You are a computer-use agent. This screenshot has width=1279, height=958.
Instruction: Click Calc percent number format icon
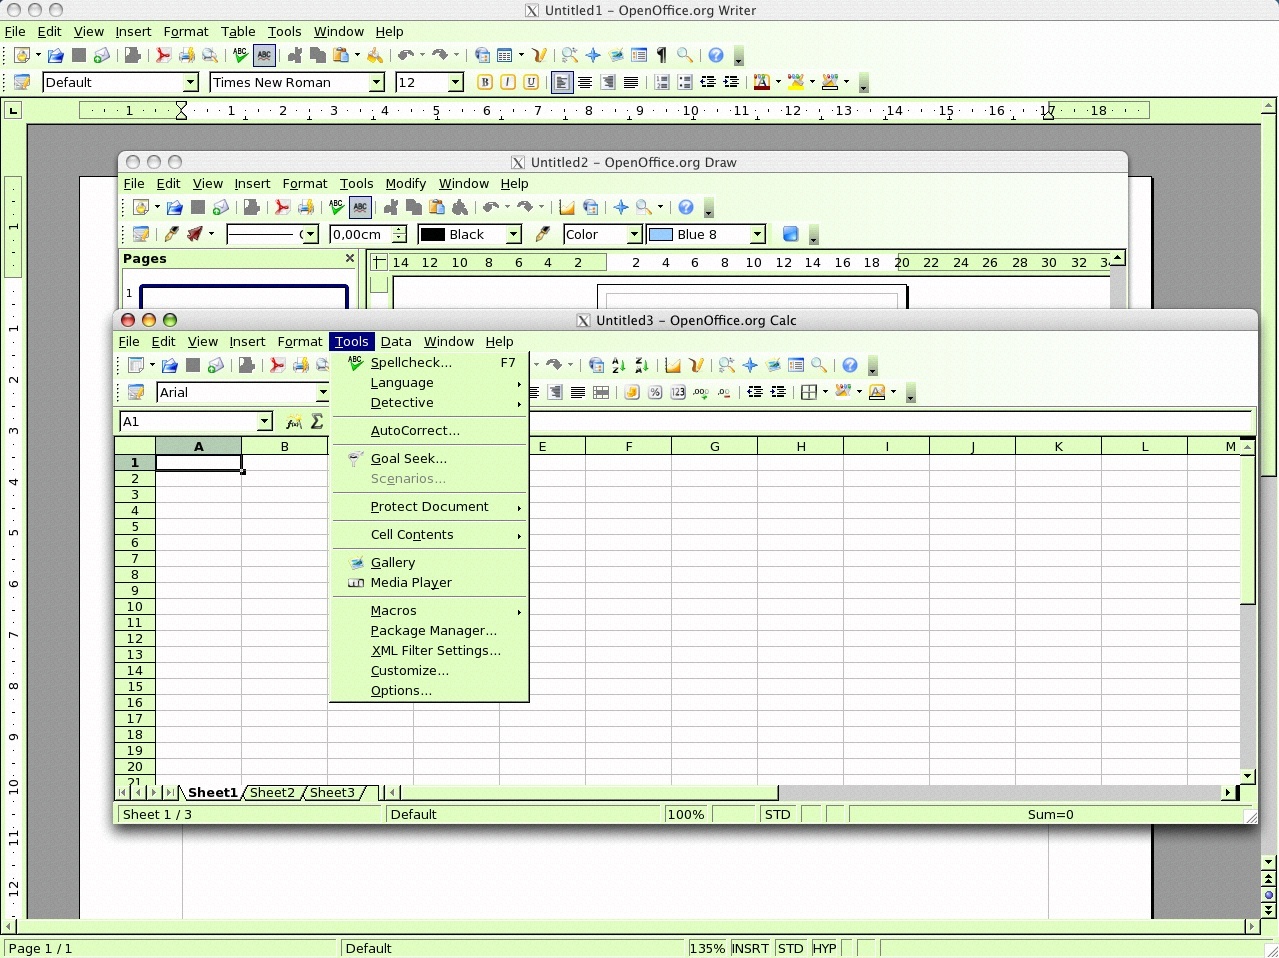655,393
